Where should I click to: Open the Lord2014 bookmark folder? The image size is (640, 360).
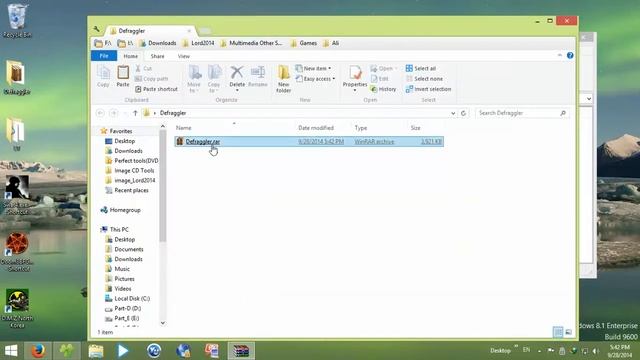point(198,43)
